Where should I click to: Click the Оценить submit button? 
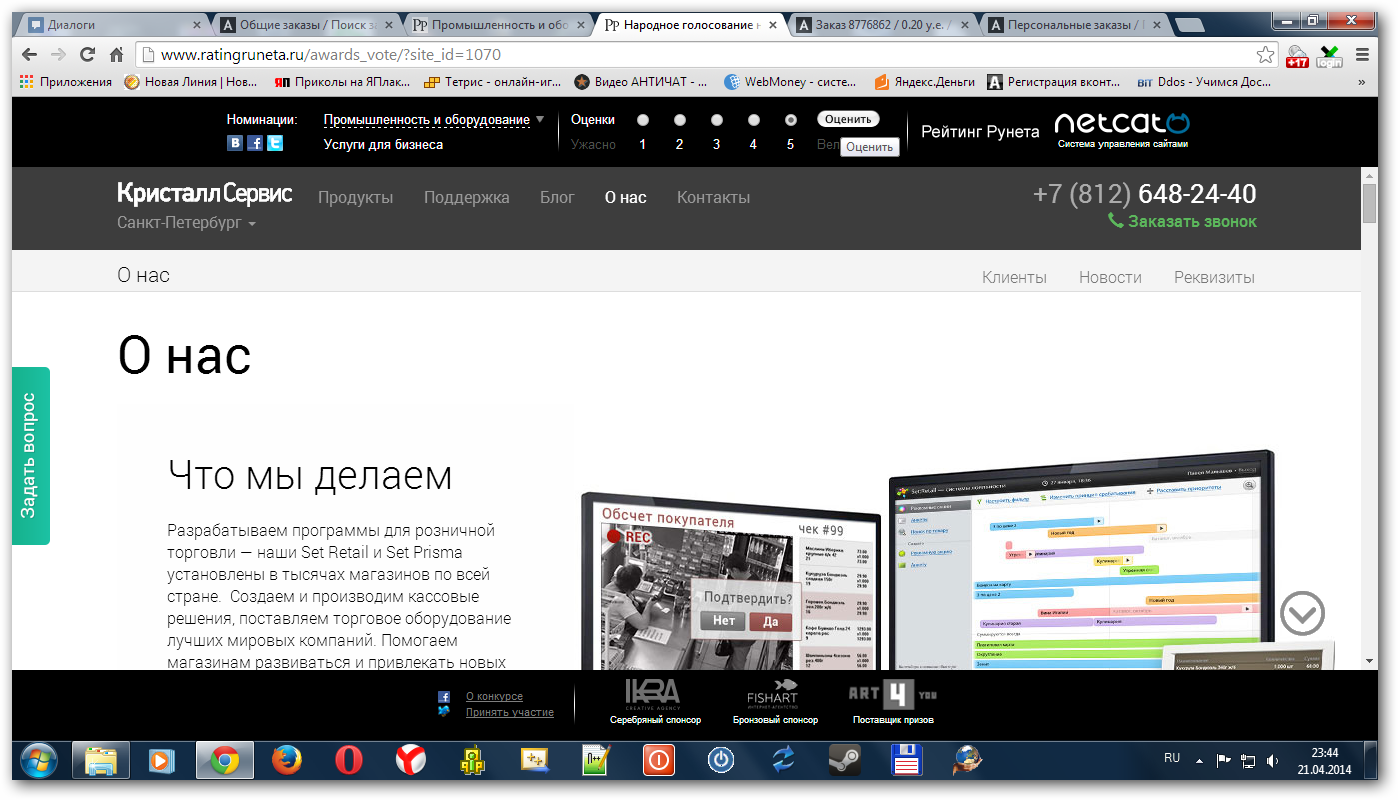coord(848,119)
